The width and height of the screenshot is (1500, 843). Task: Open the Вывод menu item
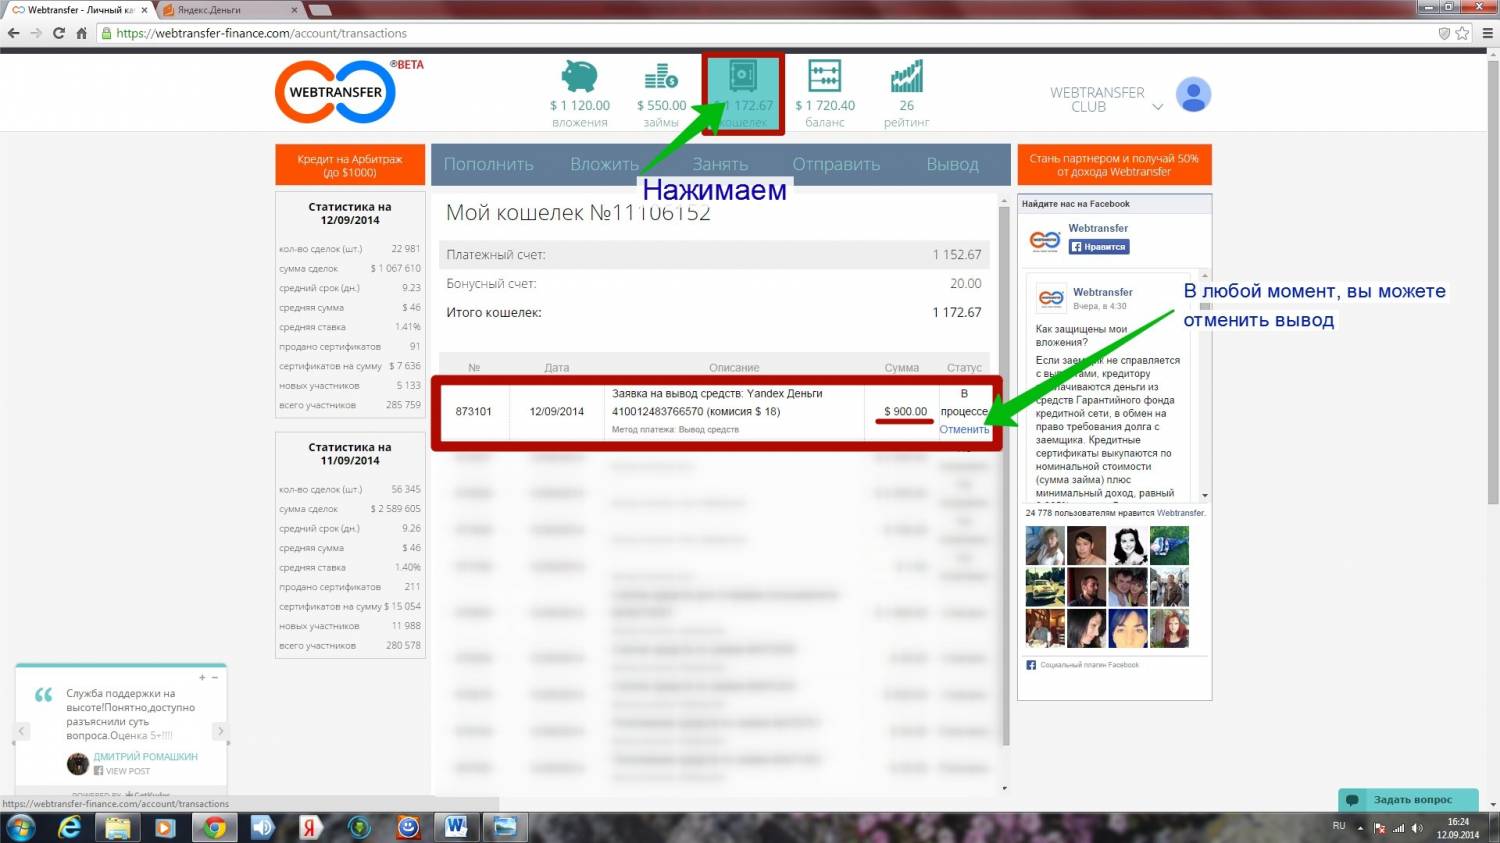pyautogui.click(x=952, y=164)
